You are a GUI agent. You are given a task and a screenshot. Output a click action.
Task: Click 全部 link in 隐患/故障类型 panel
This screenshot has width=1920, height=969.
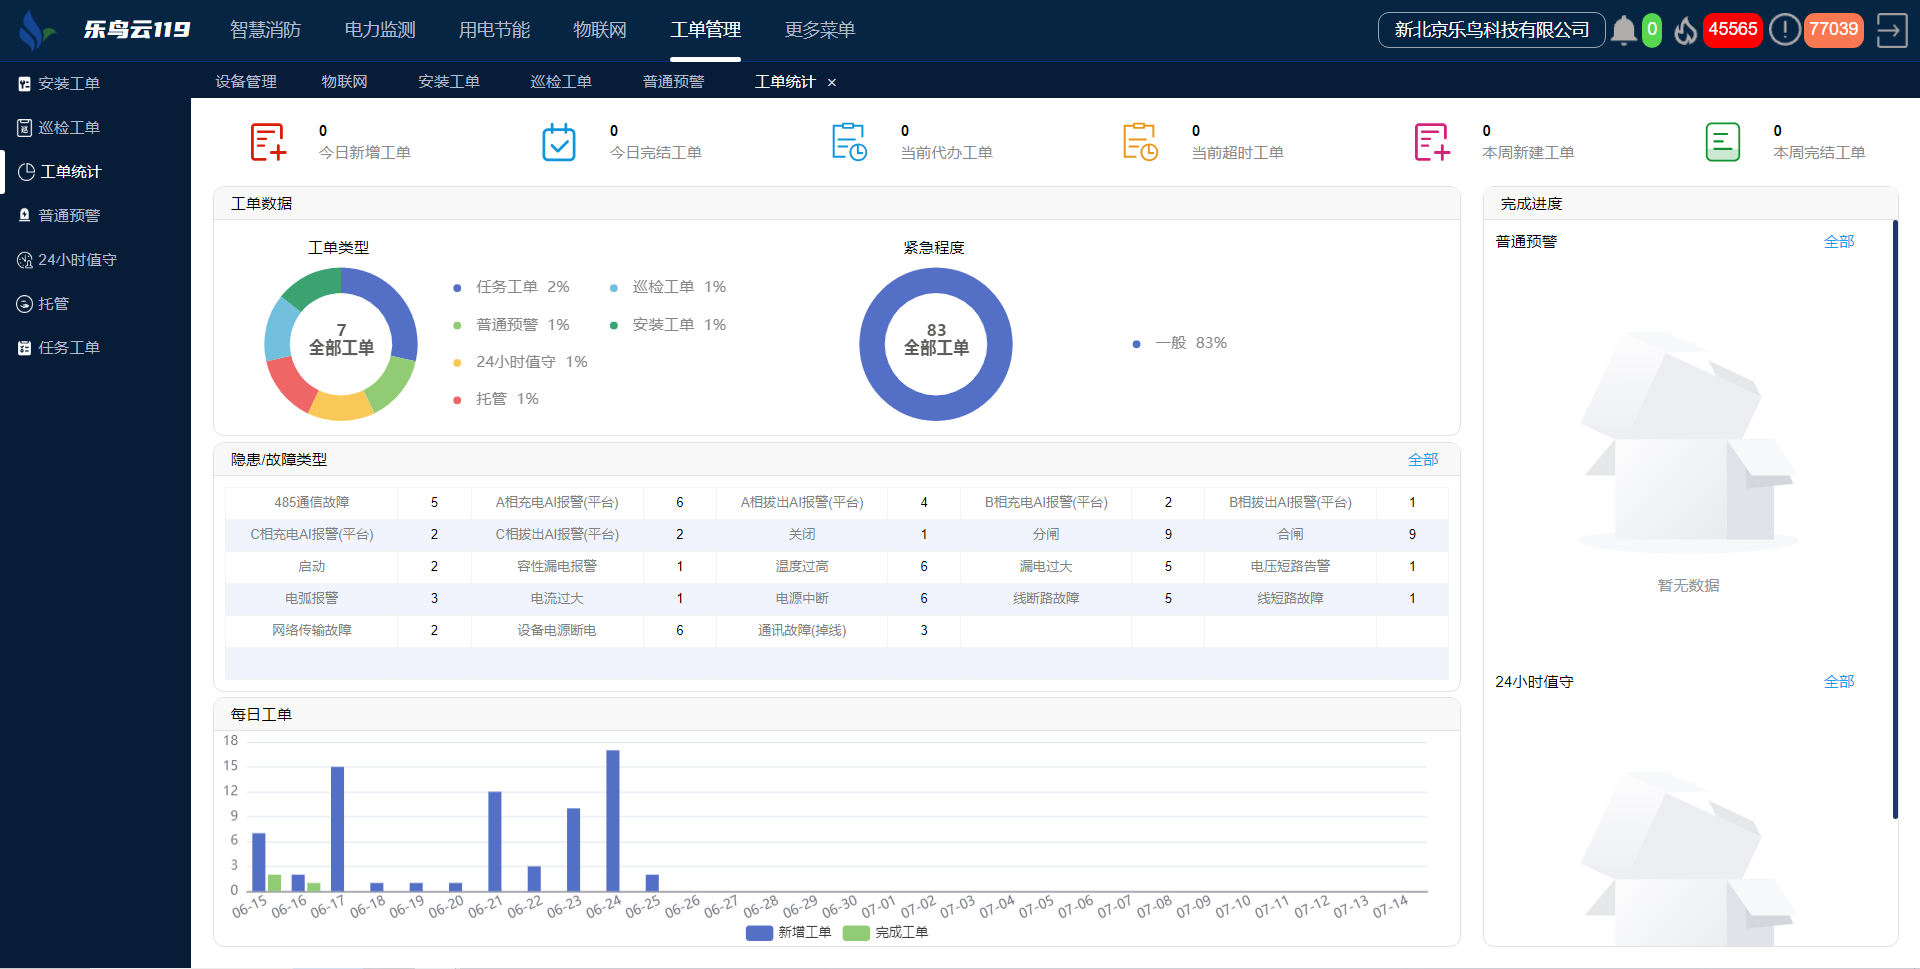click(x=1422, y=459)
